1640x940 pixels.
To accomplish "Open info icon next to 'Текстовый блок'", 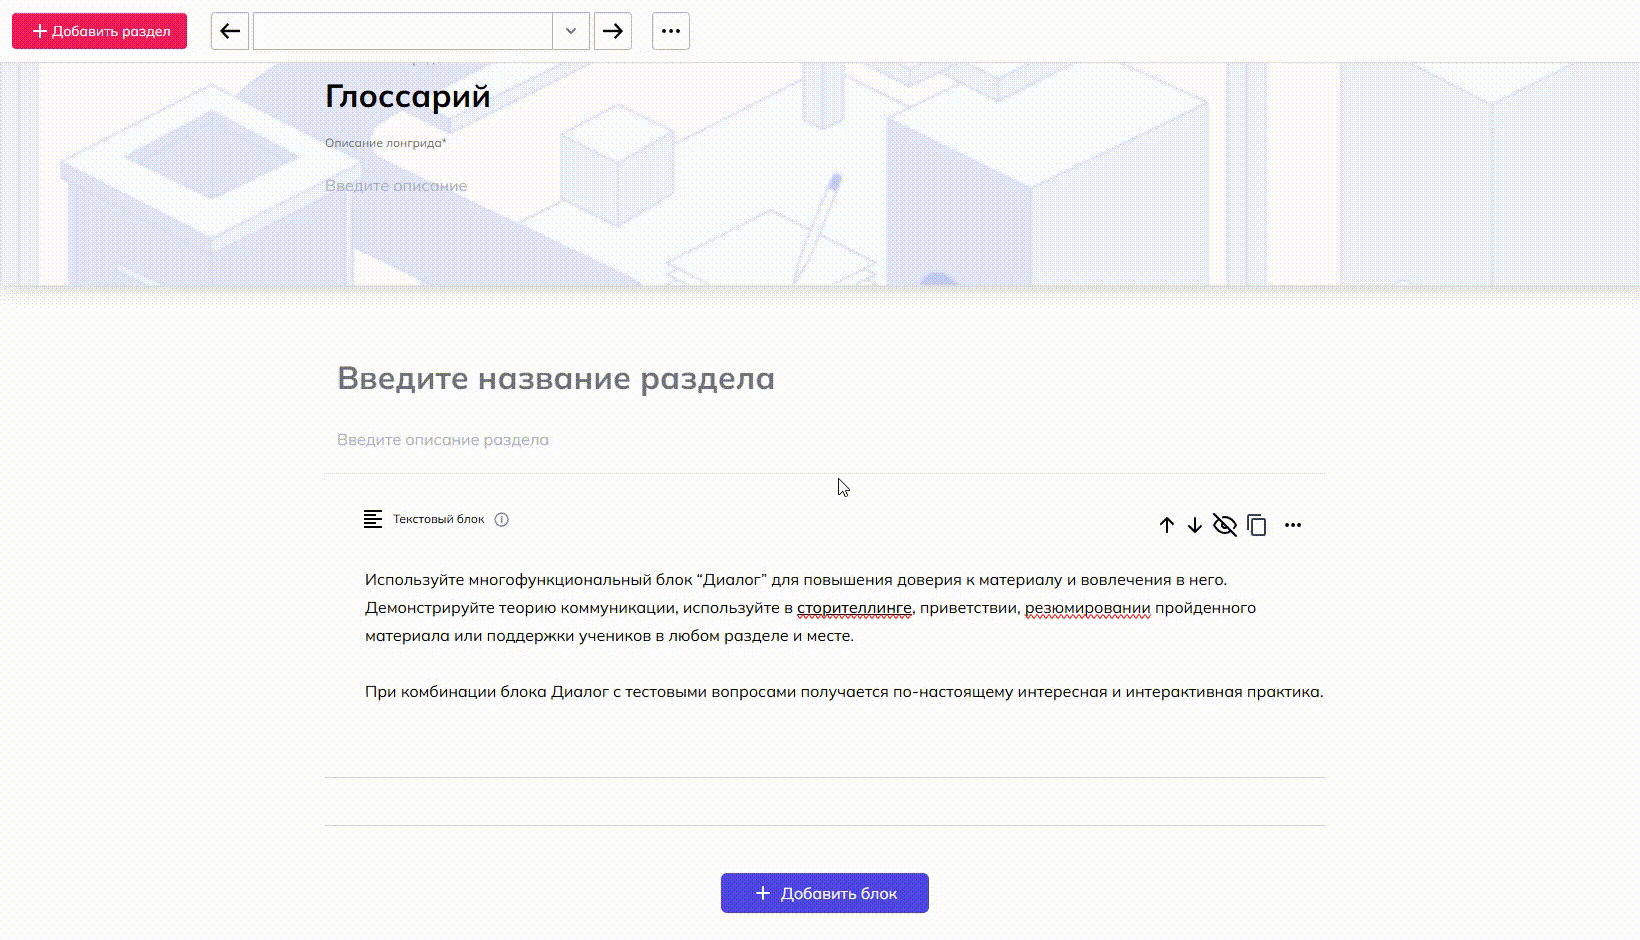I will (502, 519).
